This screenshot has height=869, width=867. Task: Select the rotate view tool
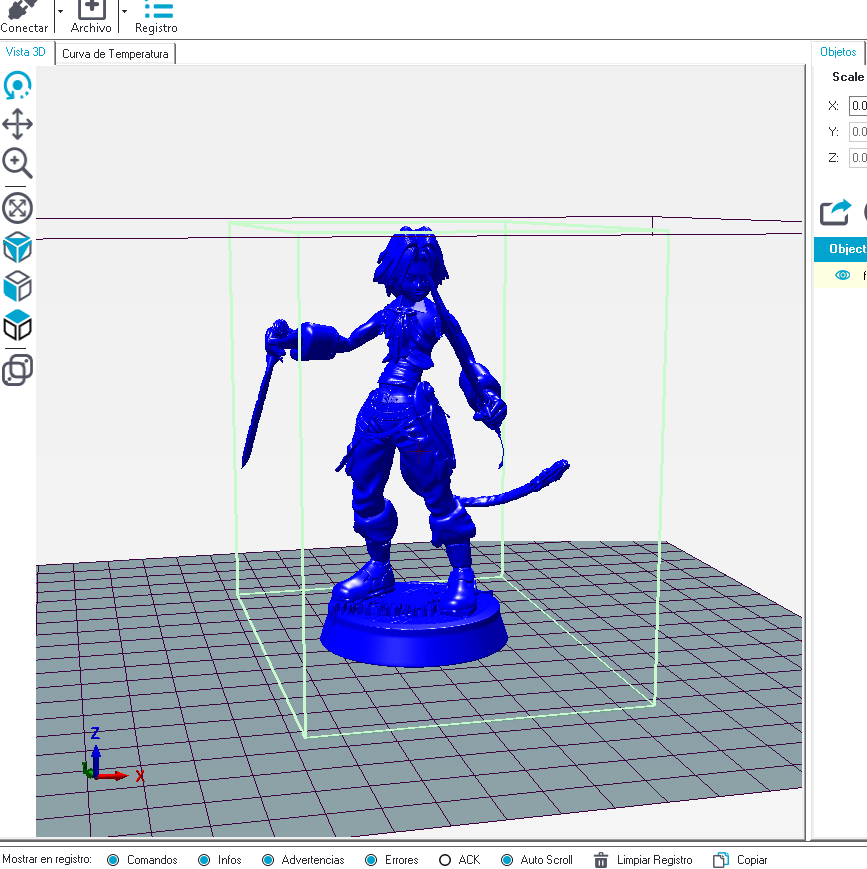coord(17,86)
